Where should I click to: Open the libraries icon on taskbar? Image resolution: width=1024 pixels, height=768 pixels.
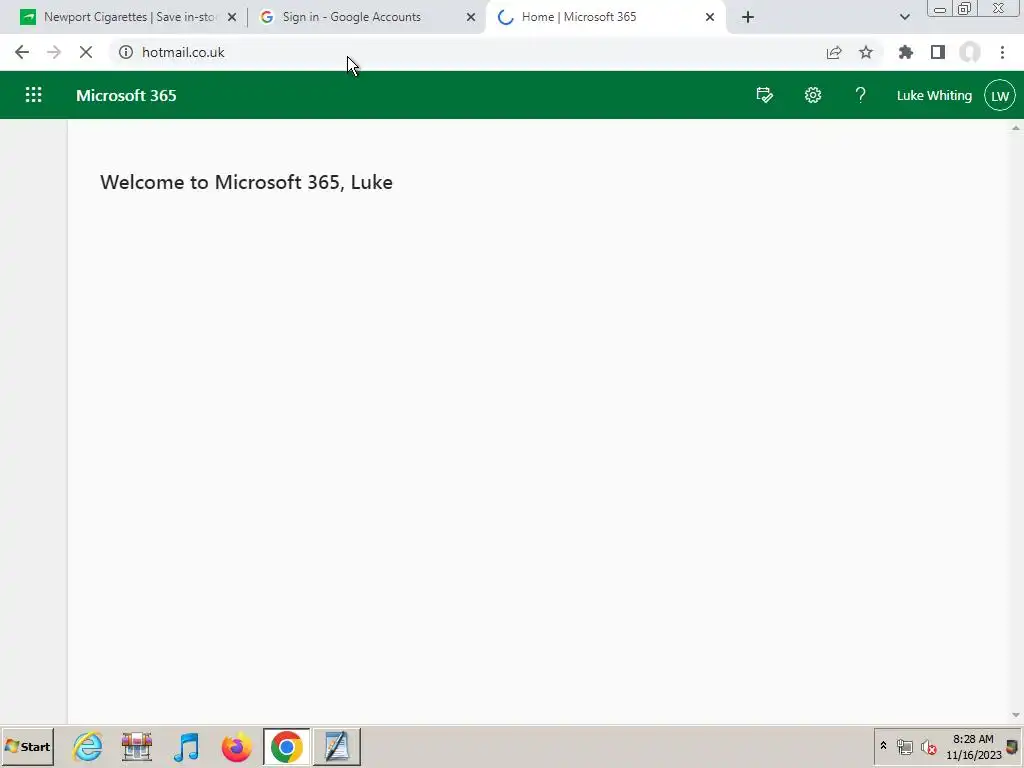click(136, 746)
